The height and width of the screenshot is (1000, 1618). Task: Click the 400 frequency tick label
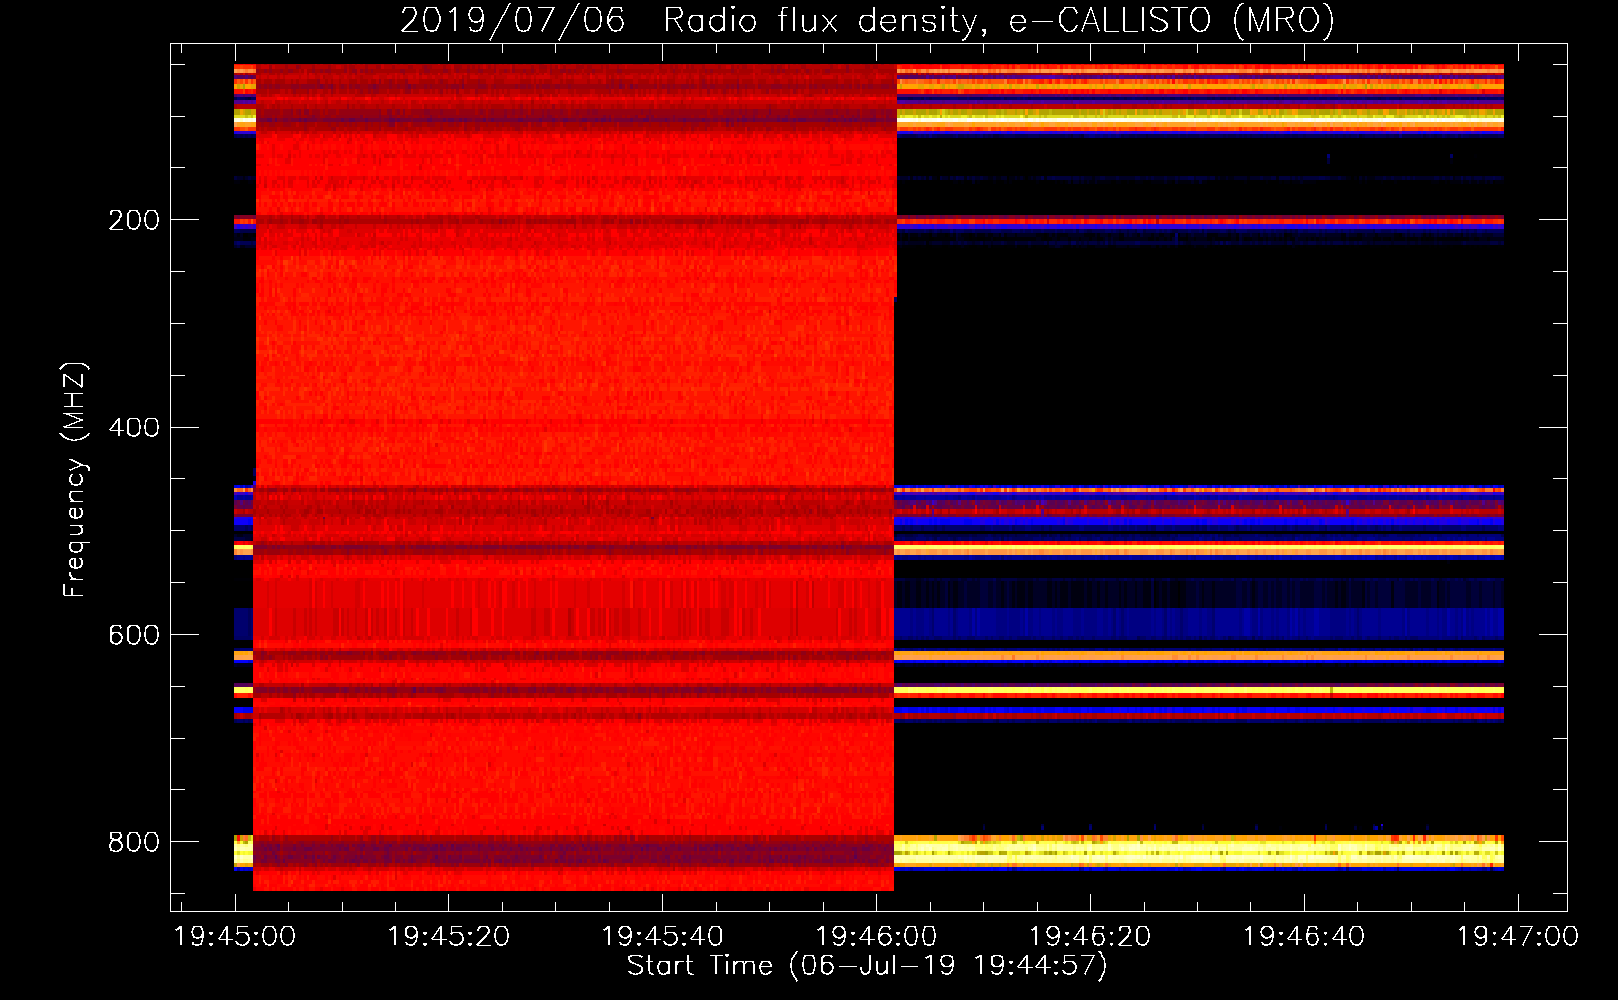click(x=134, y=428)
